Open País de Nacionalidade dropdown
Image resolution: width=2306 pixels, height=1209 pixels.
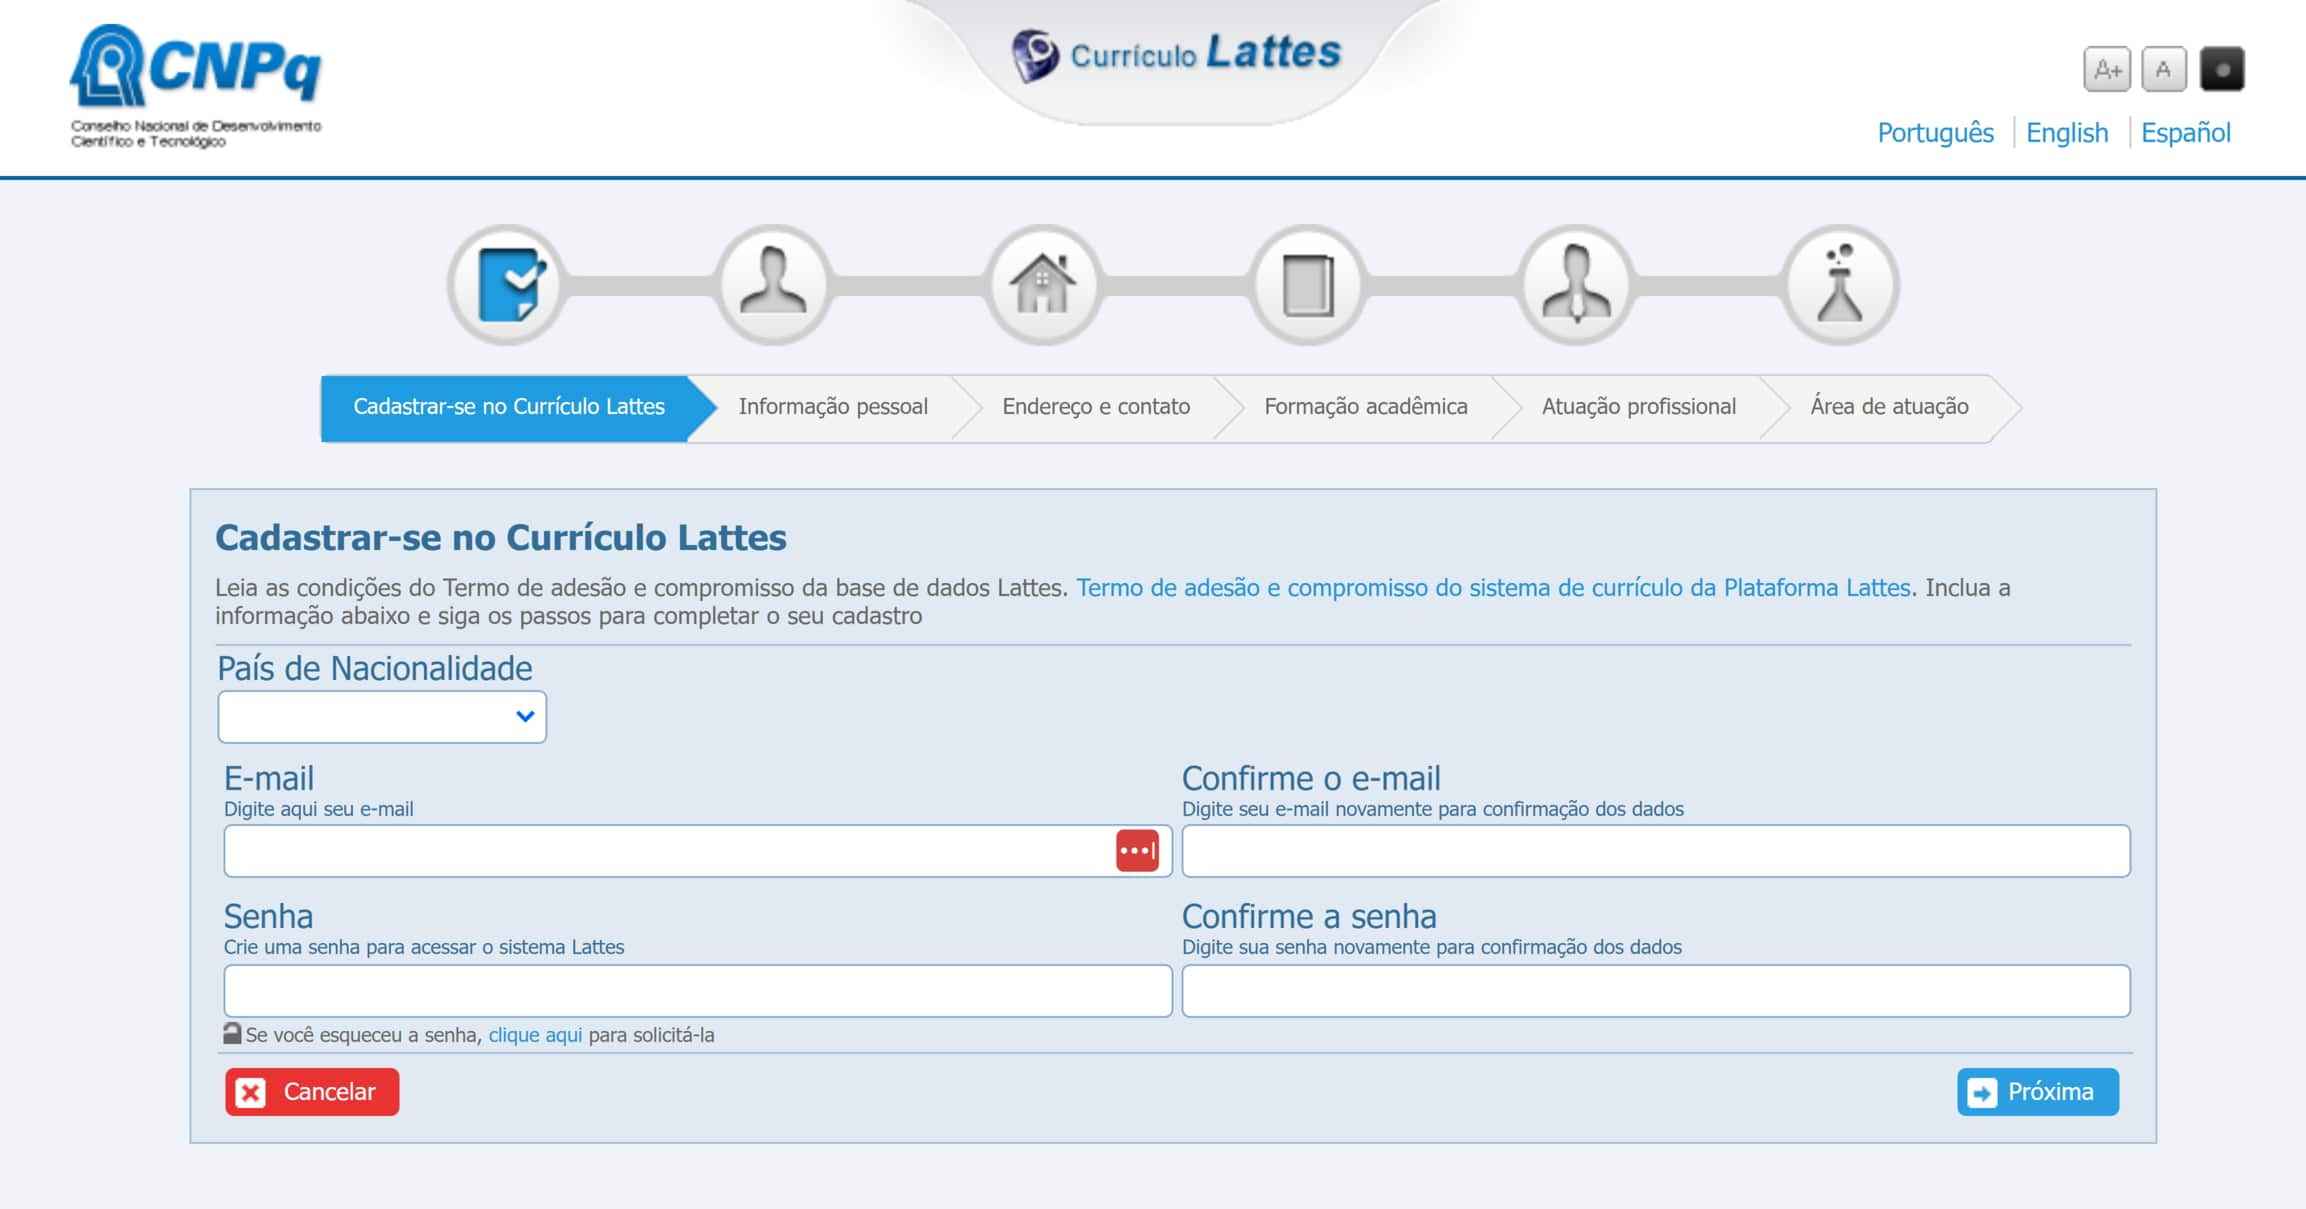382,717
